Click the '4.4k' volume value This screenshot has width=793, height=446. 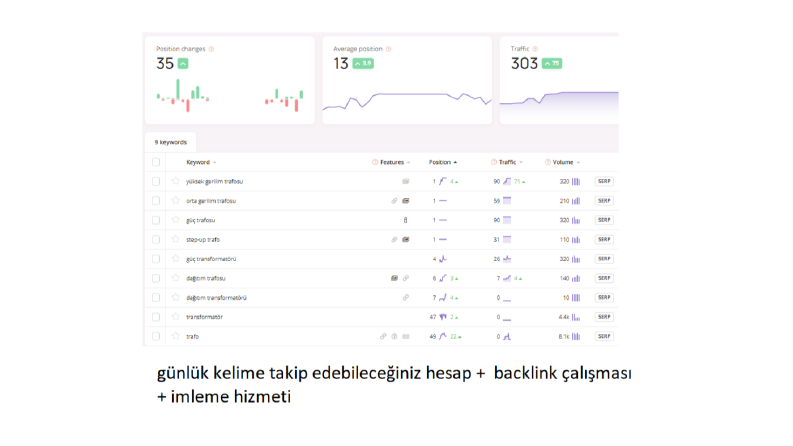564,317
